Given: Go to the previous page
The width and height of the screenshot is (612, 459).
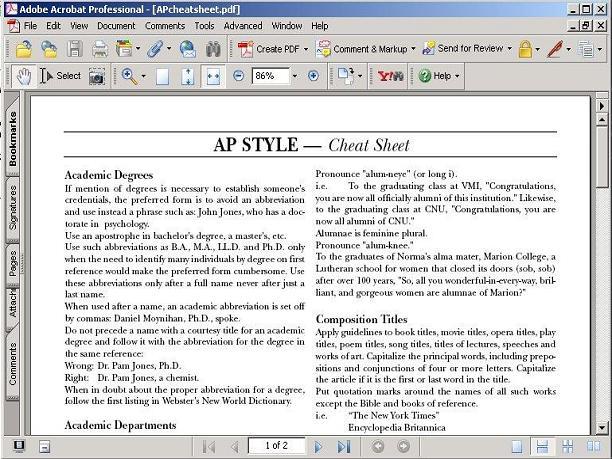Looking at the screenshot, I should tap(234, 447).
